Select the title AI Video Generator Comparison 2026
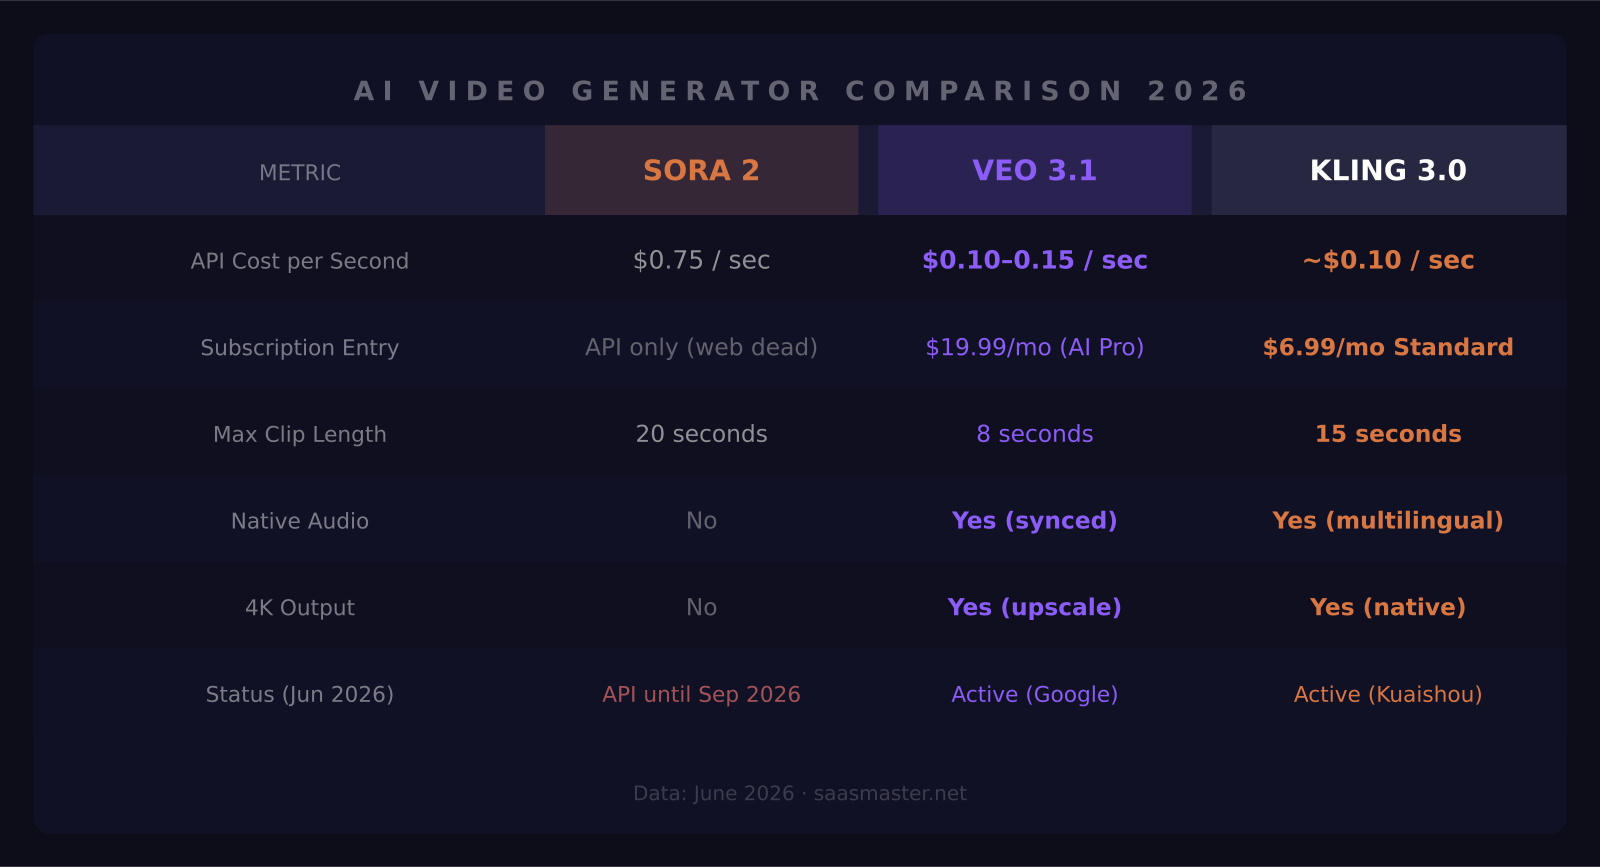Viewport: 1600px width, 867px height. (x=801, y=91)
